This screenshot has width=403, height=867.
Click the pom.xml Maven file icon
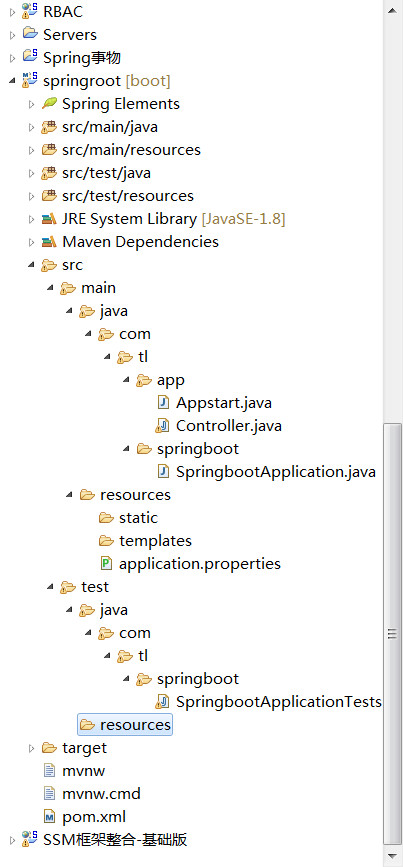tap(50, 816)
